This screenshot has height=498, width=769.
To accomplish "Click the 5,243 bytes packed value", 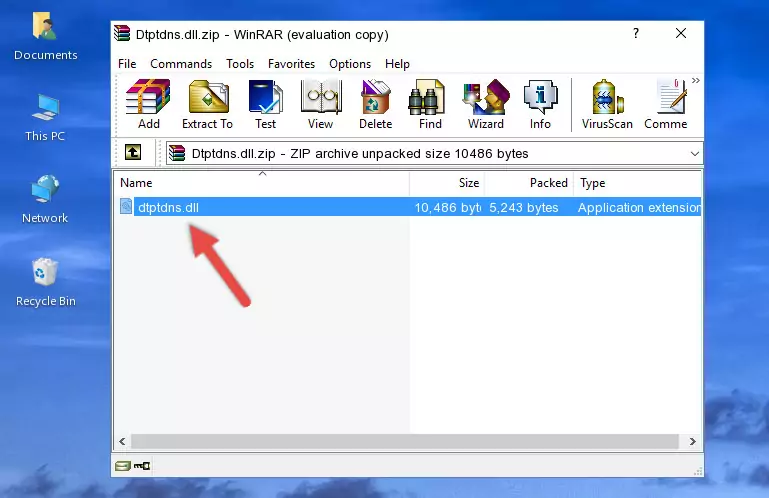I will (523, 208).
